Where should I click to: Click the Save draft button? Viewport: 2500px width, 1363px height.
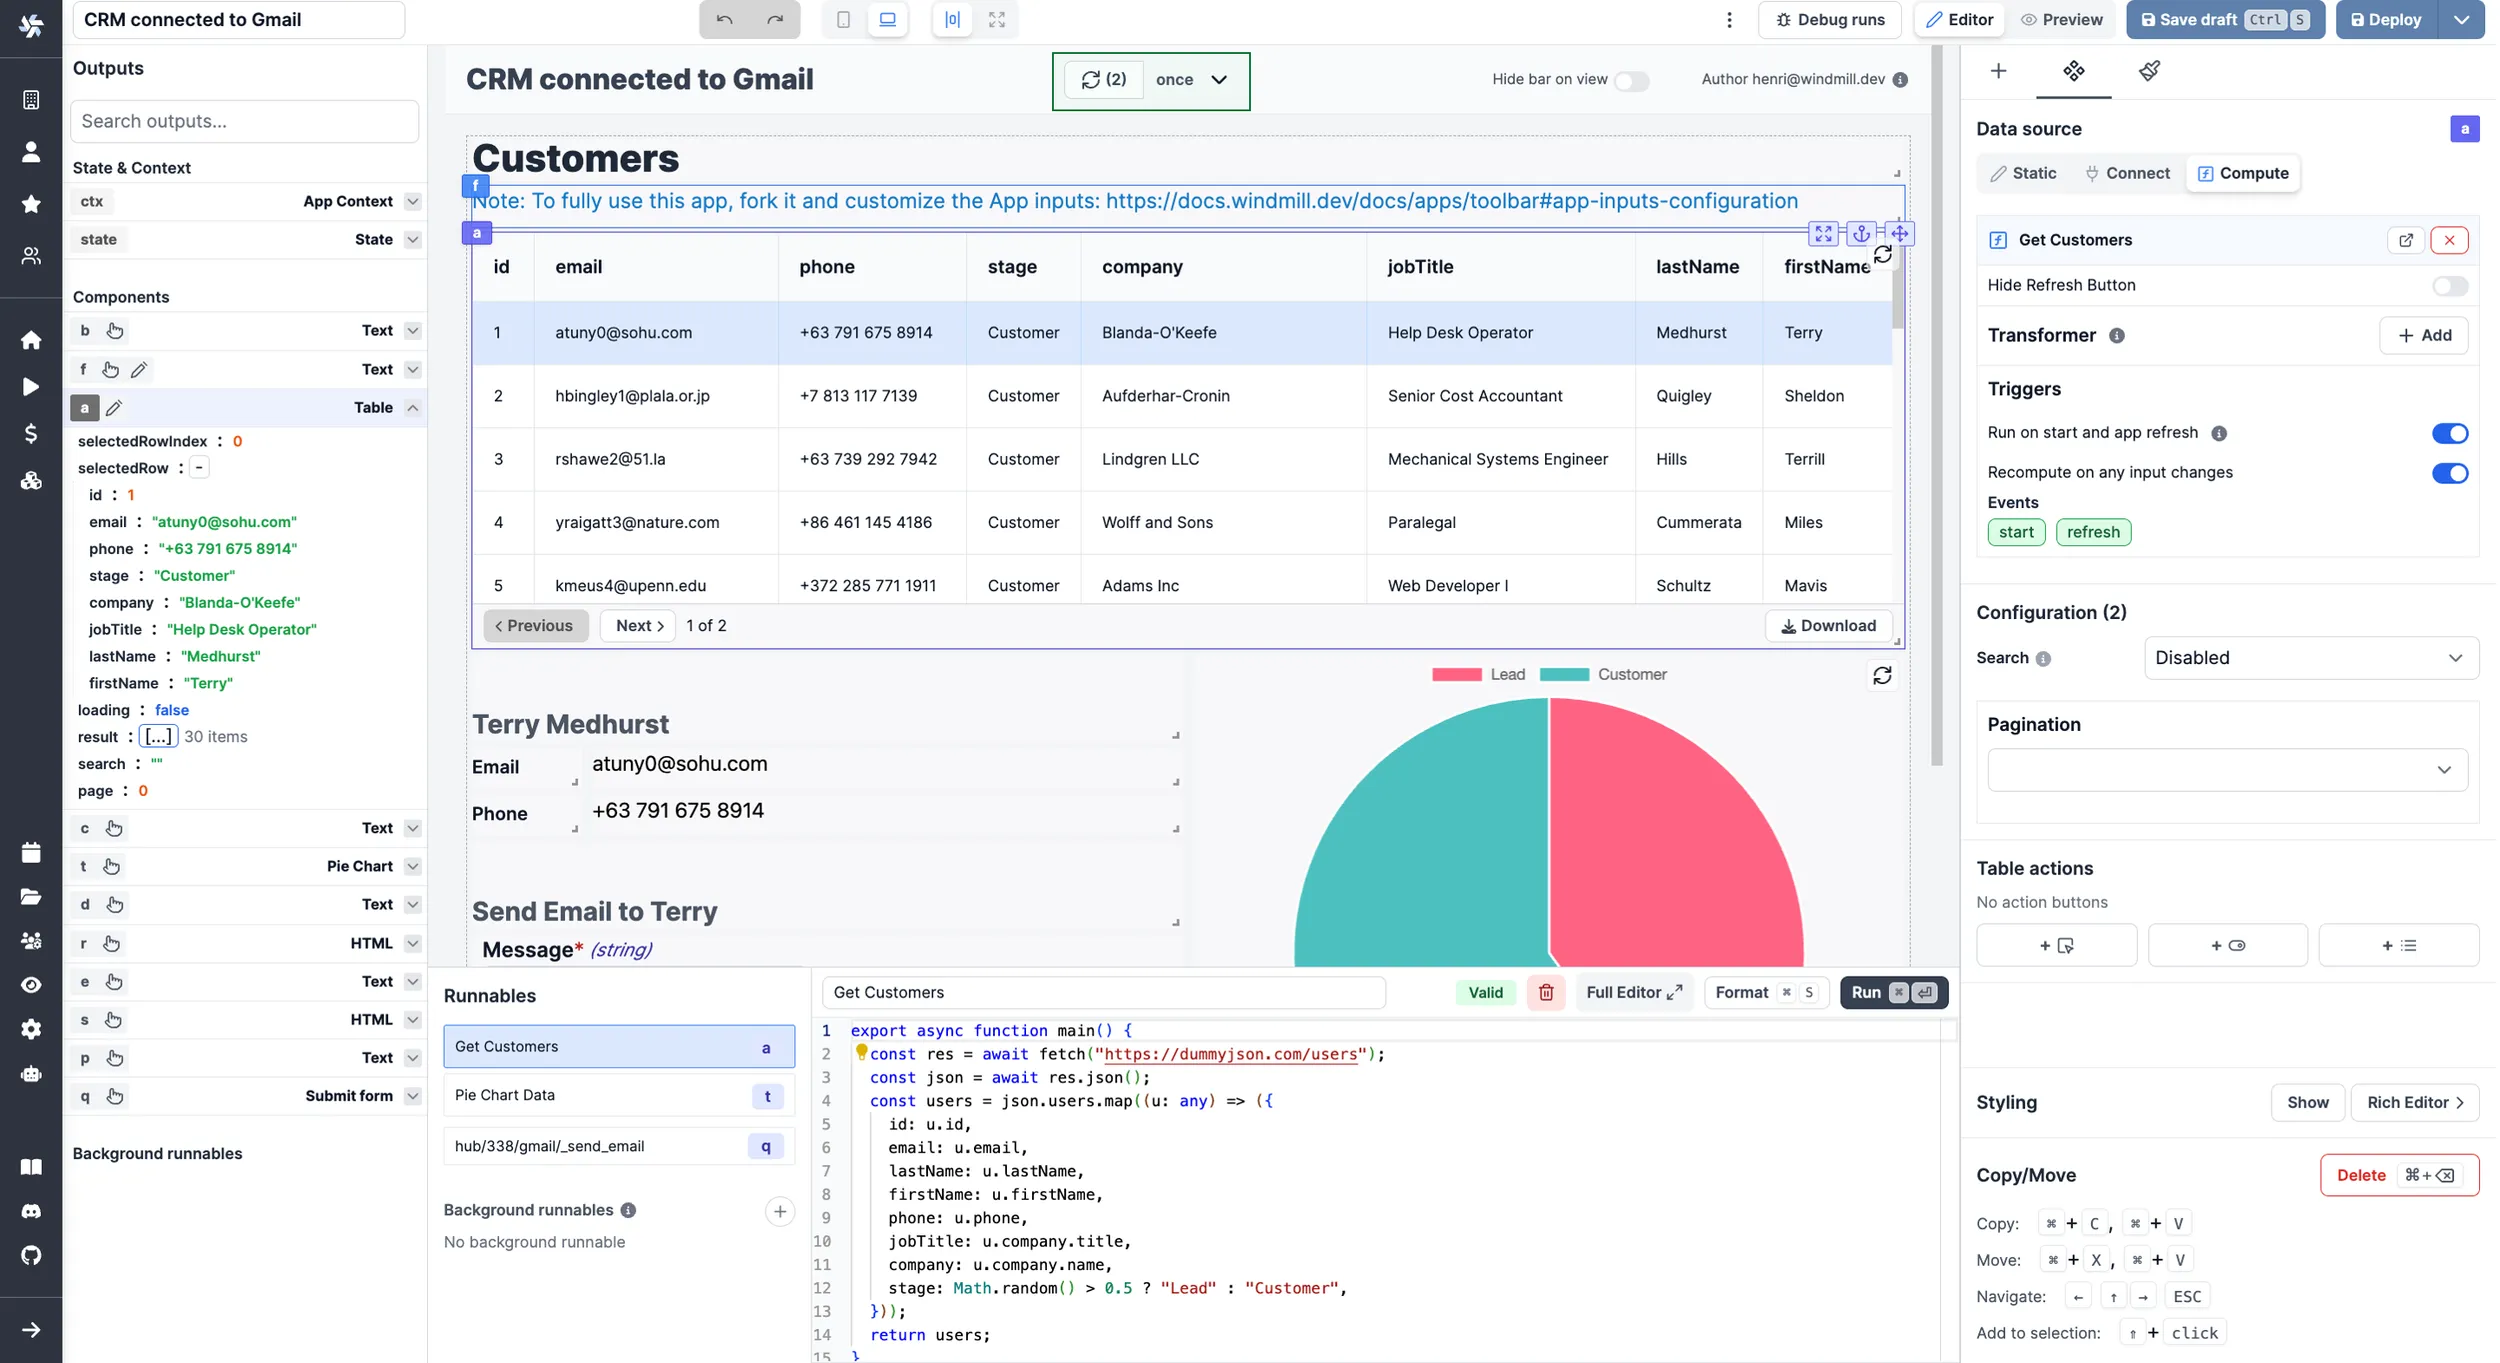coord(2218,18)
